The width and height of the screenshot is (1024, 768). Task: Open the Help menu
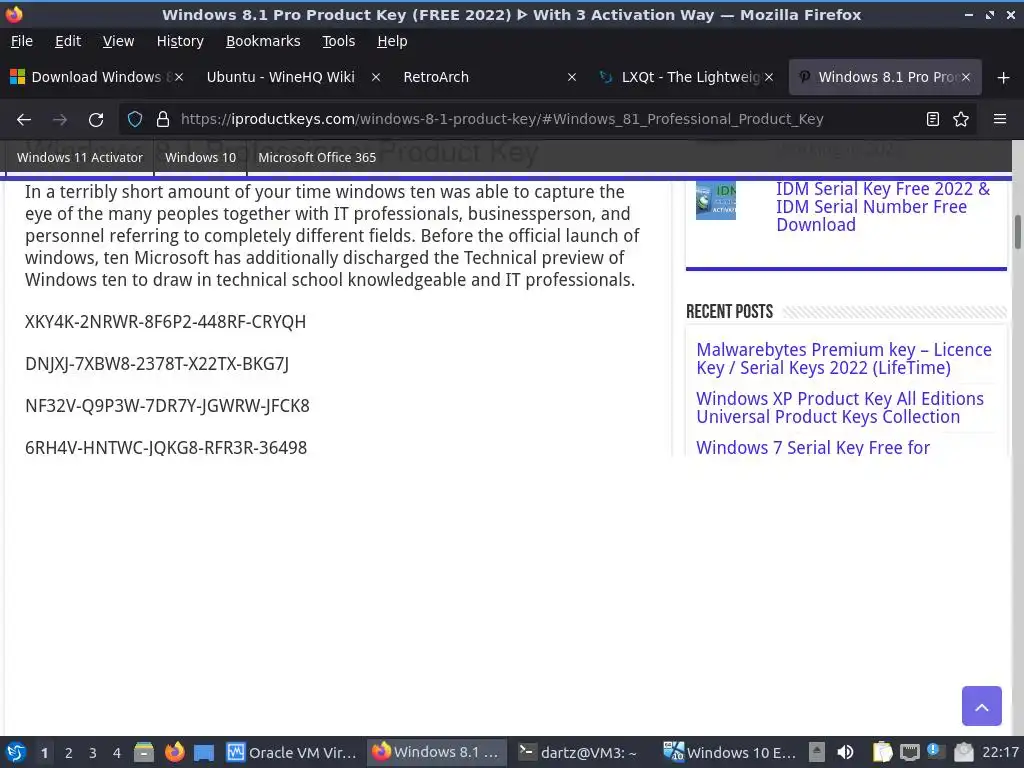point(392,41)
